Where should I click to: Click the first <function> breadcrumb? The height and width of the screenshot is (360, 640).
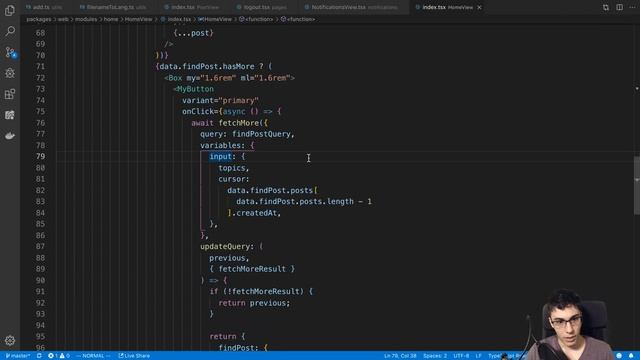256,19
